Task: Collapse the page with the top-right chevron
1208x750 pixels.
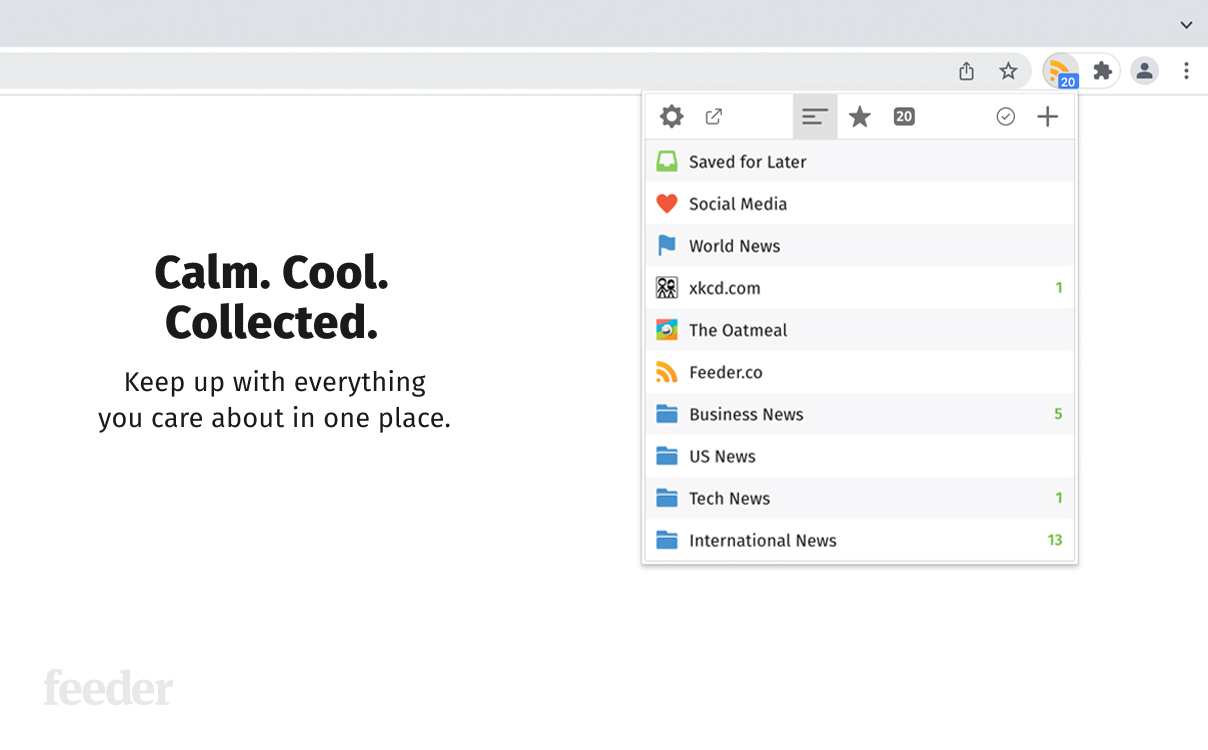Action: pyautogui.click(x=1186, y=24)
